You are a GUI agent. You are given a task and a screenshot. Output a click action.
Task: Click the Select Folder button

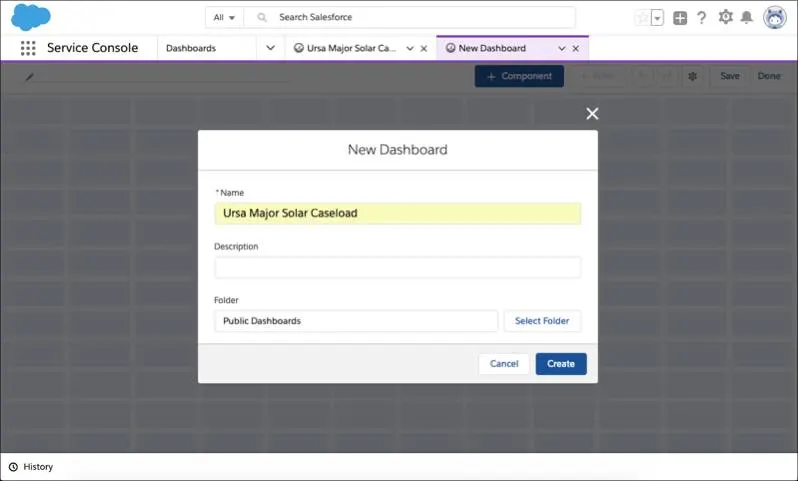pyautogui.click(x=542, y=321)
